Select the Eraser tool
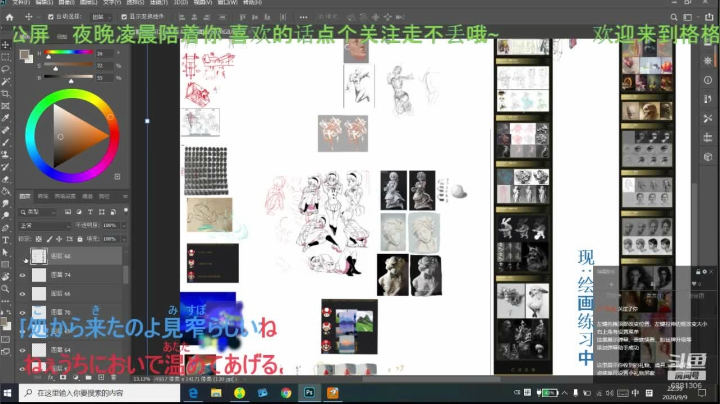 point(6,179)
